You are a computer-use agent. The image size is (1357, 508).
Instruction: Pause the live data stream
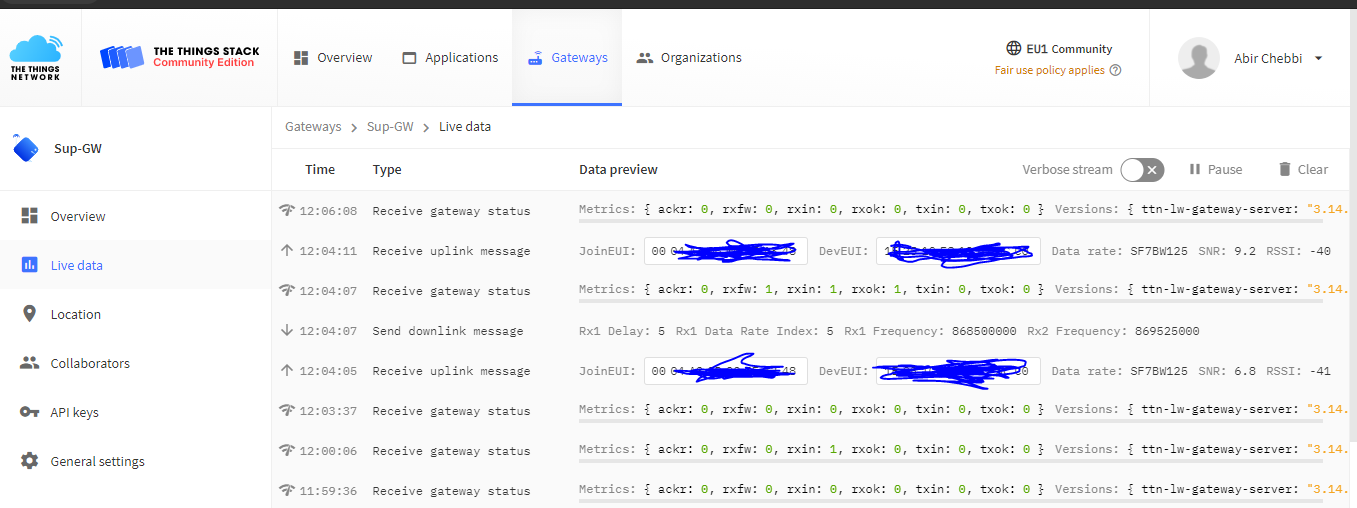1215,170
